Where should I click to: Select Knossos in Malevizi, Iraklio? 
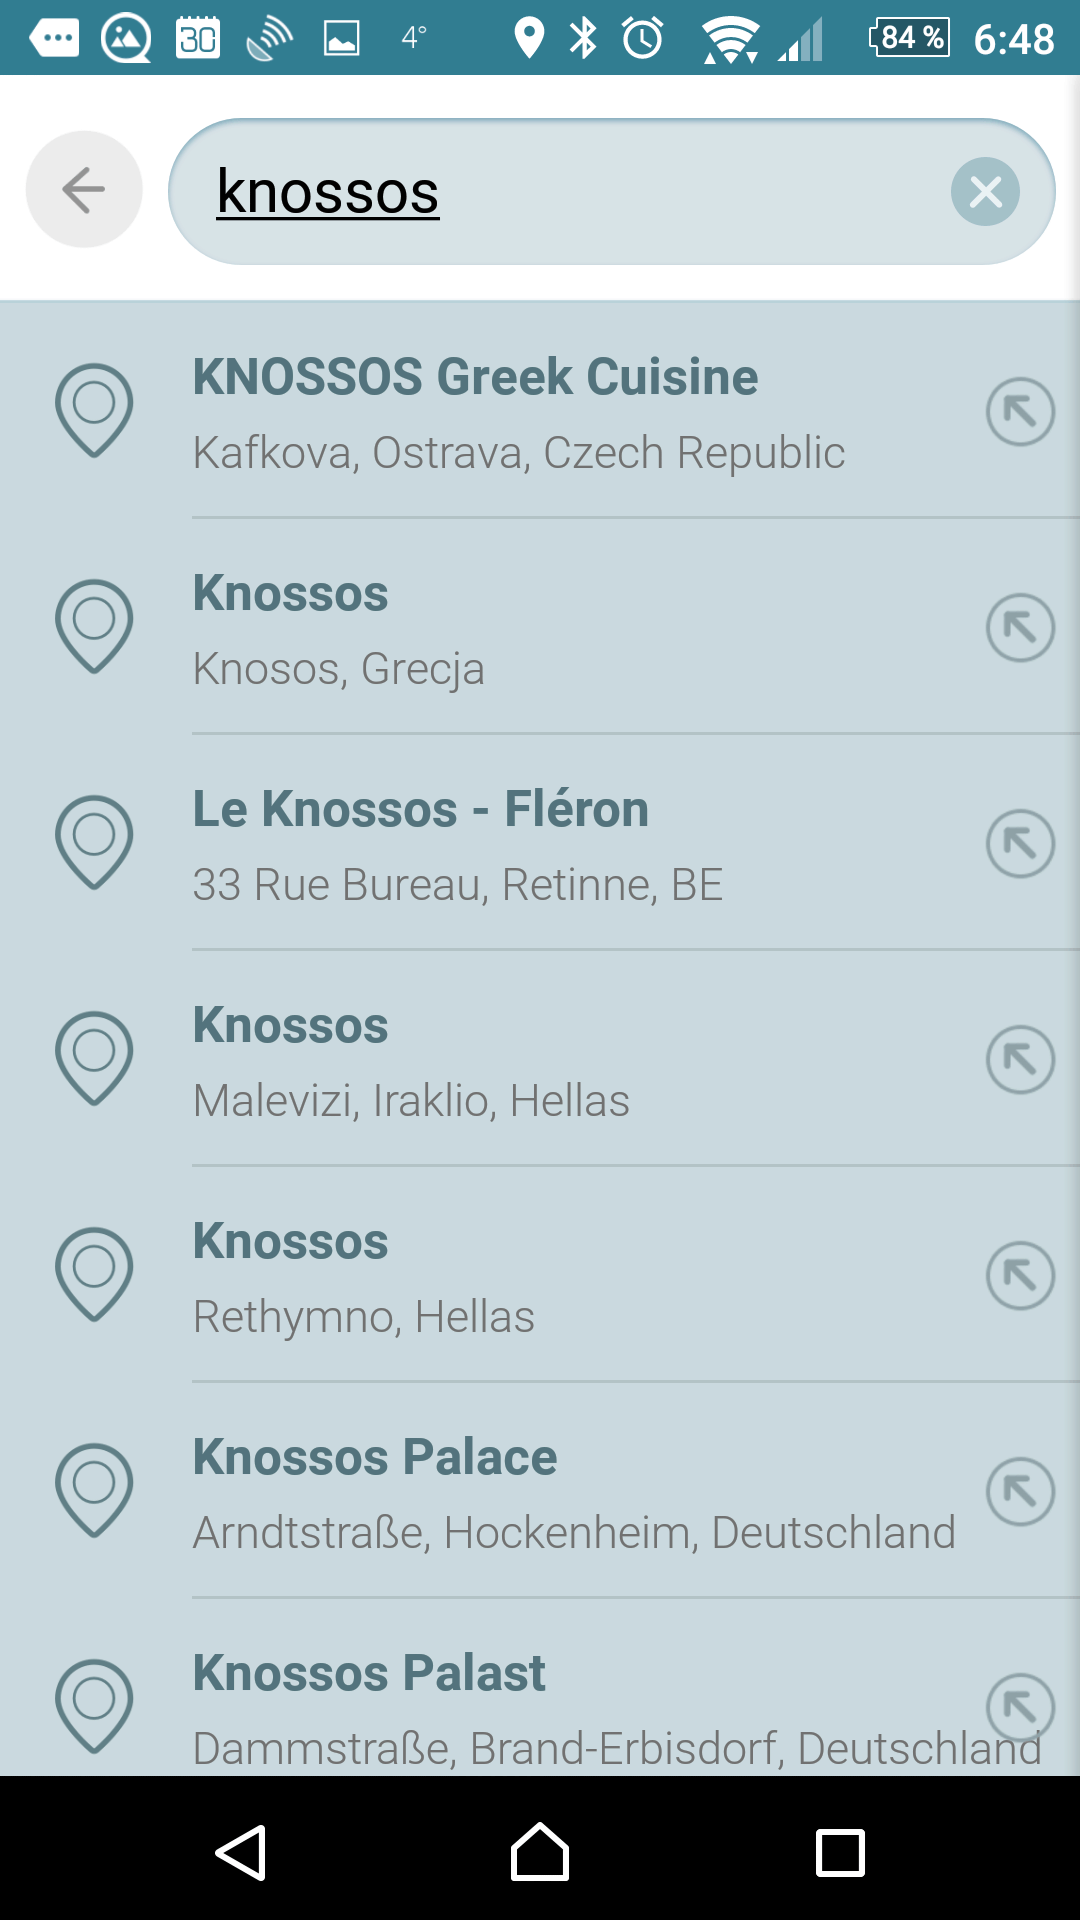520,1060
